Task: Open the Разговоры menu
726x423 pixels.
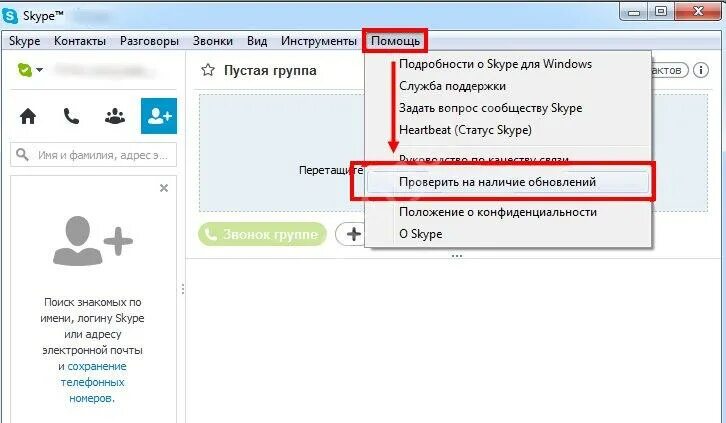Action: pos(149,41)
